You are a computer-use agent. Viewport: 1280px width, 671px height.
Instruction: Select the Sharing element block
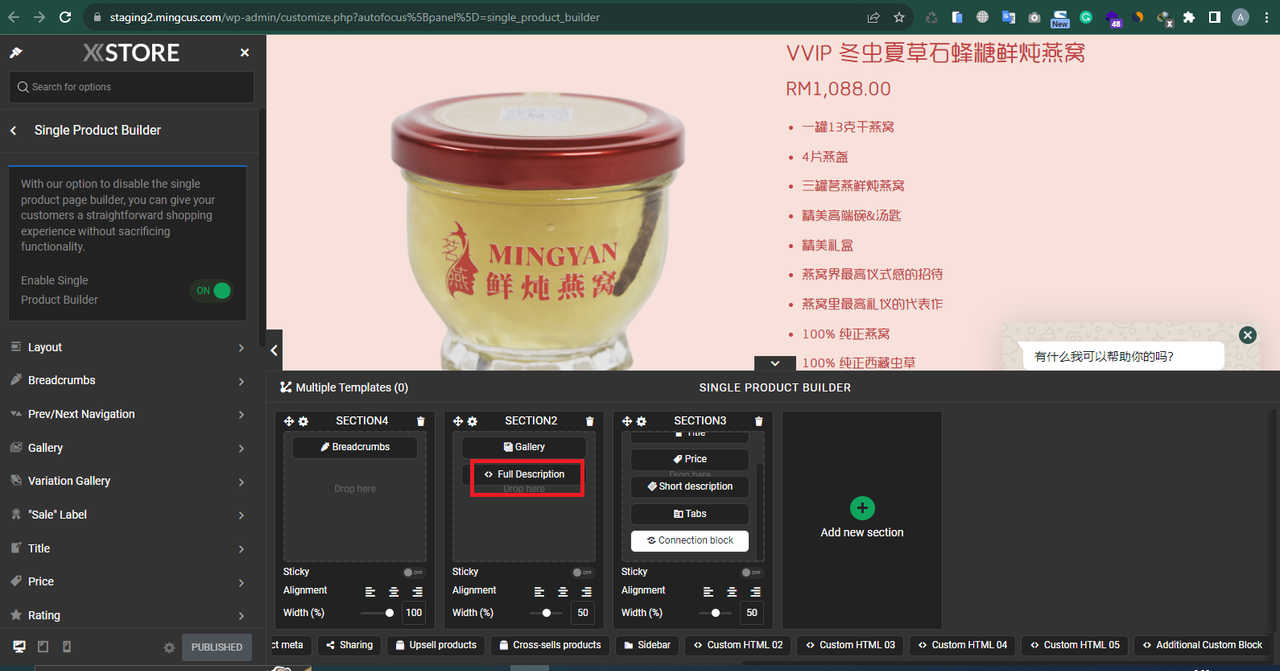350,645
